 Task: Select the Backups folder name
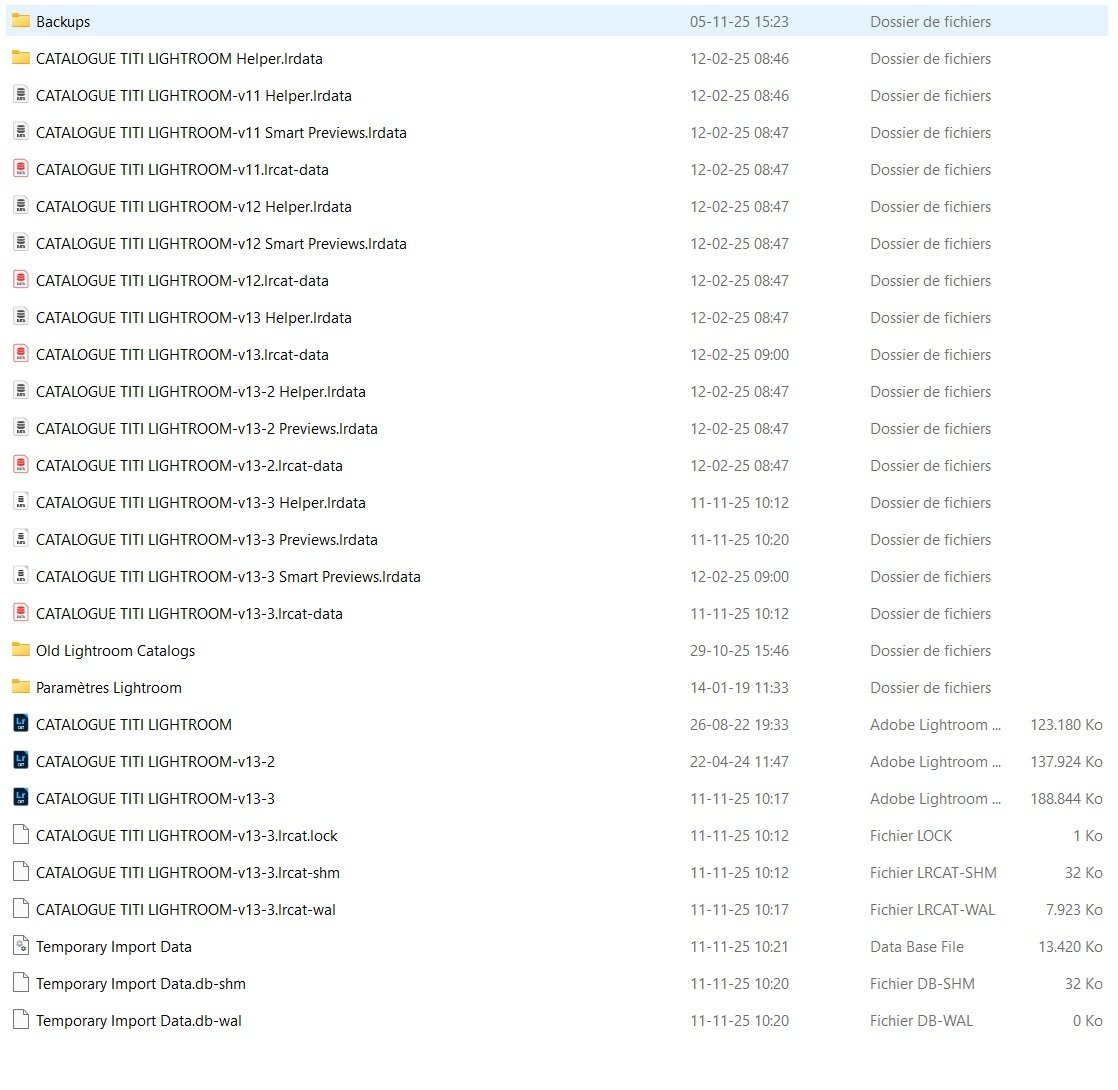[63, 22]
